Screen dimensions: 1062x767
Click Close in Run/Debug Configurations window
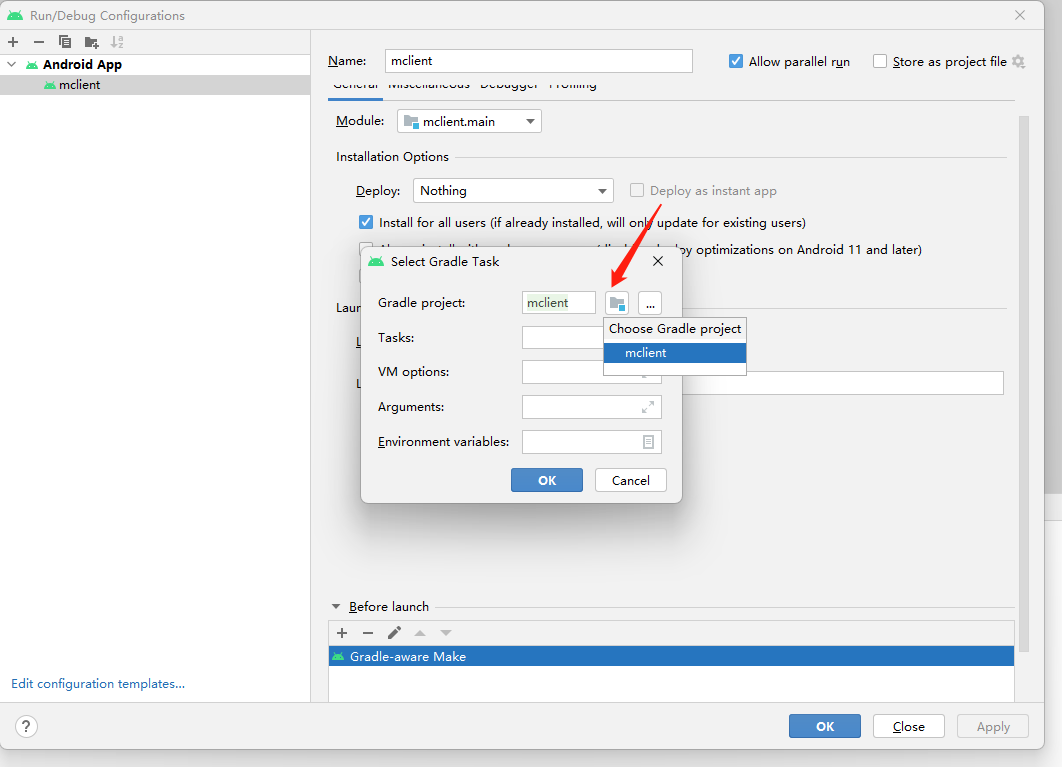(x=908, y=726)
